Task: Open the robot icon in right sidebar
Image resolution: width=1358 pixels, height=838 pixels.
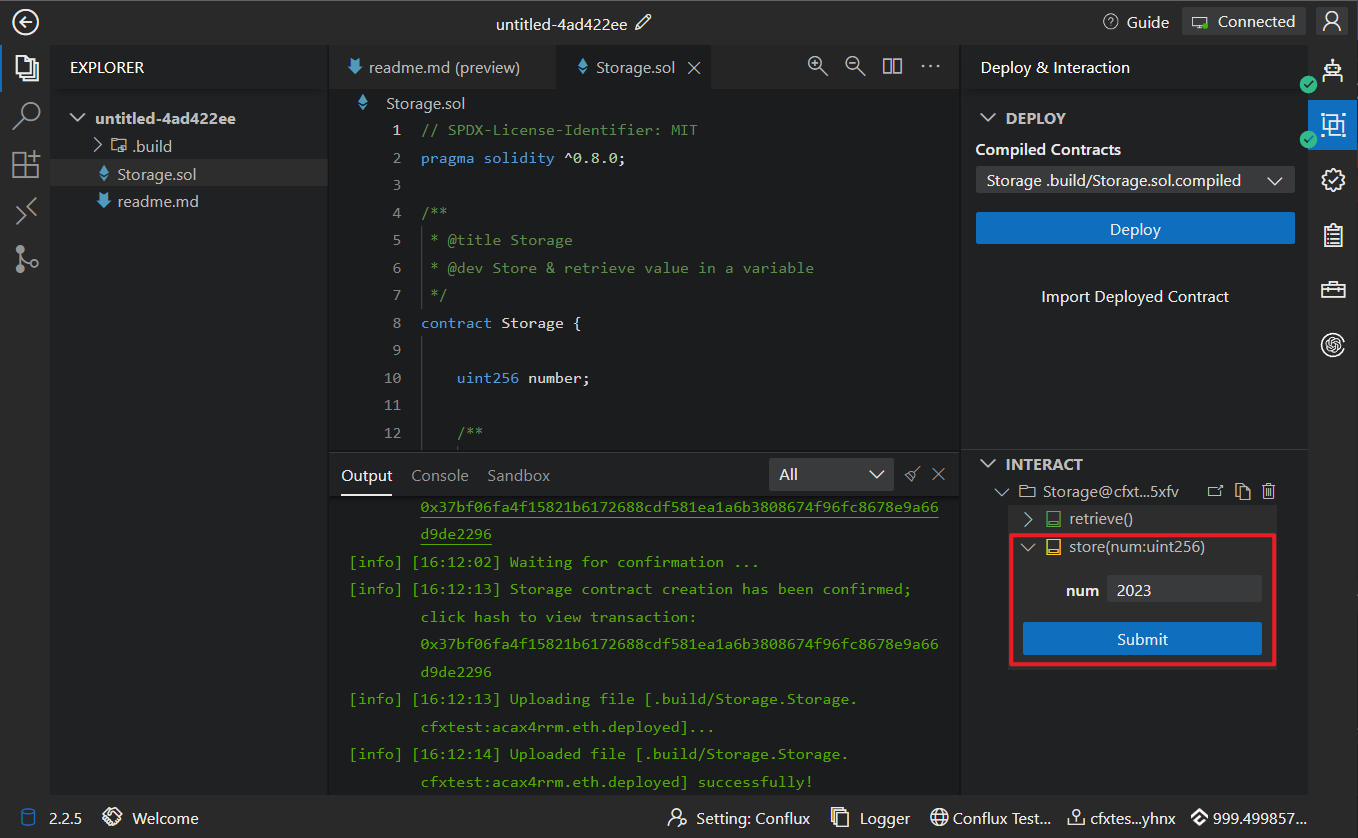Action: tap(1332, 70)
